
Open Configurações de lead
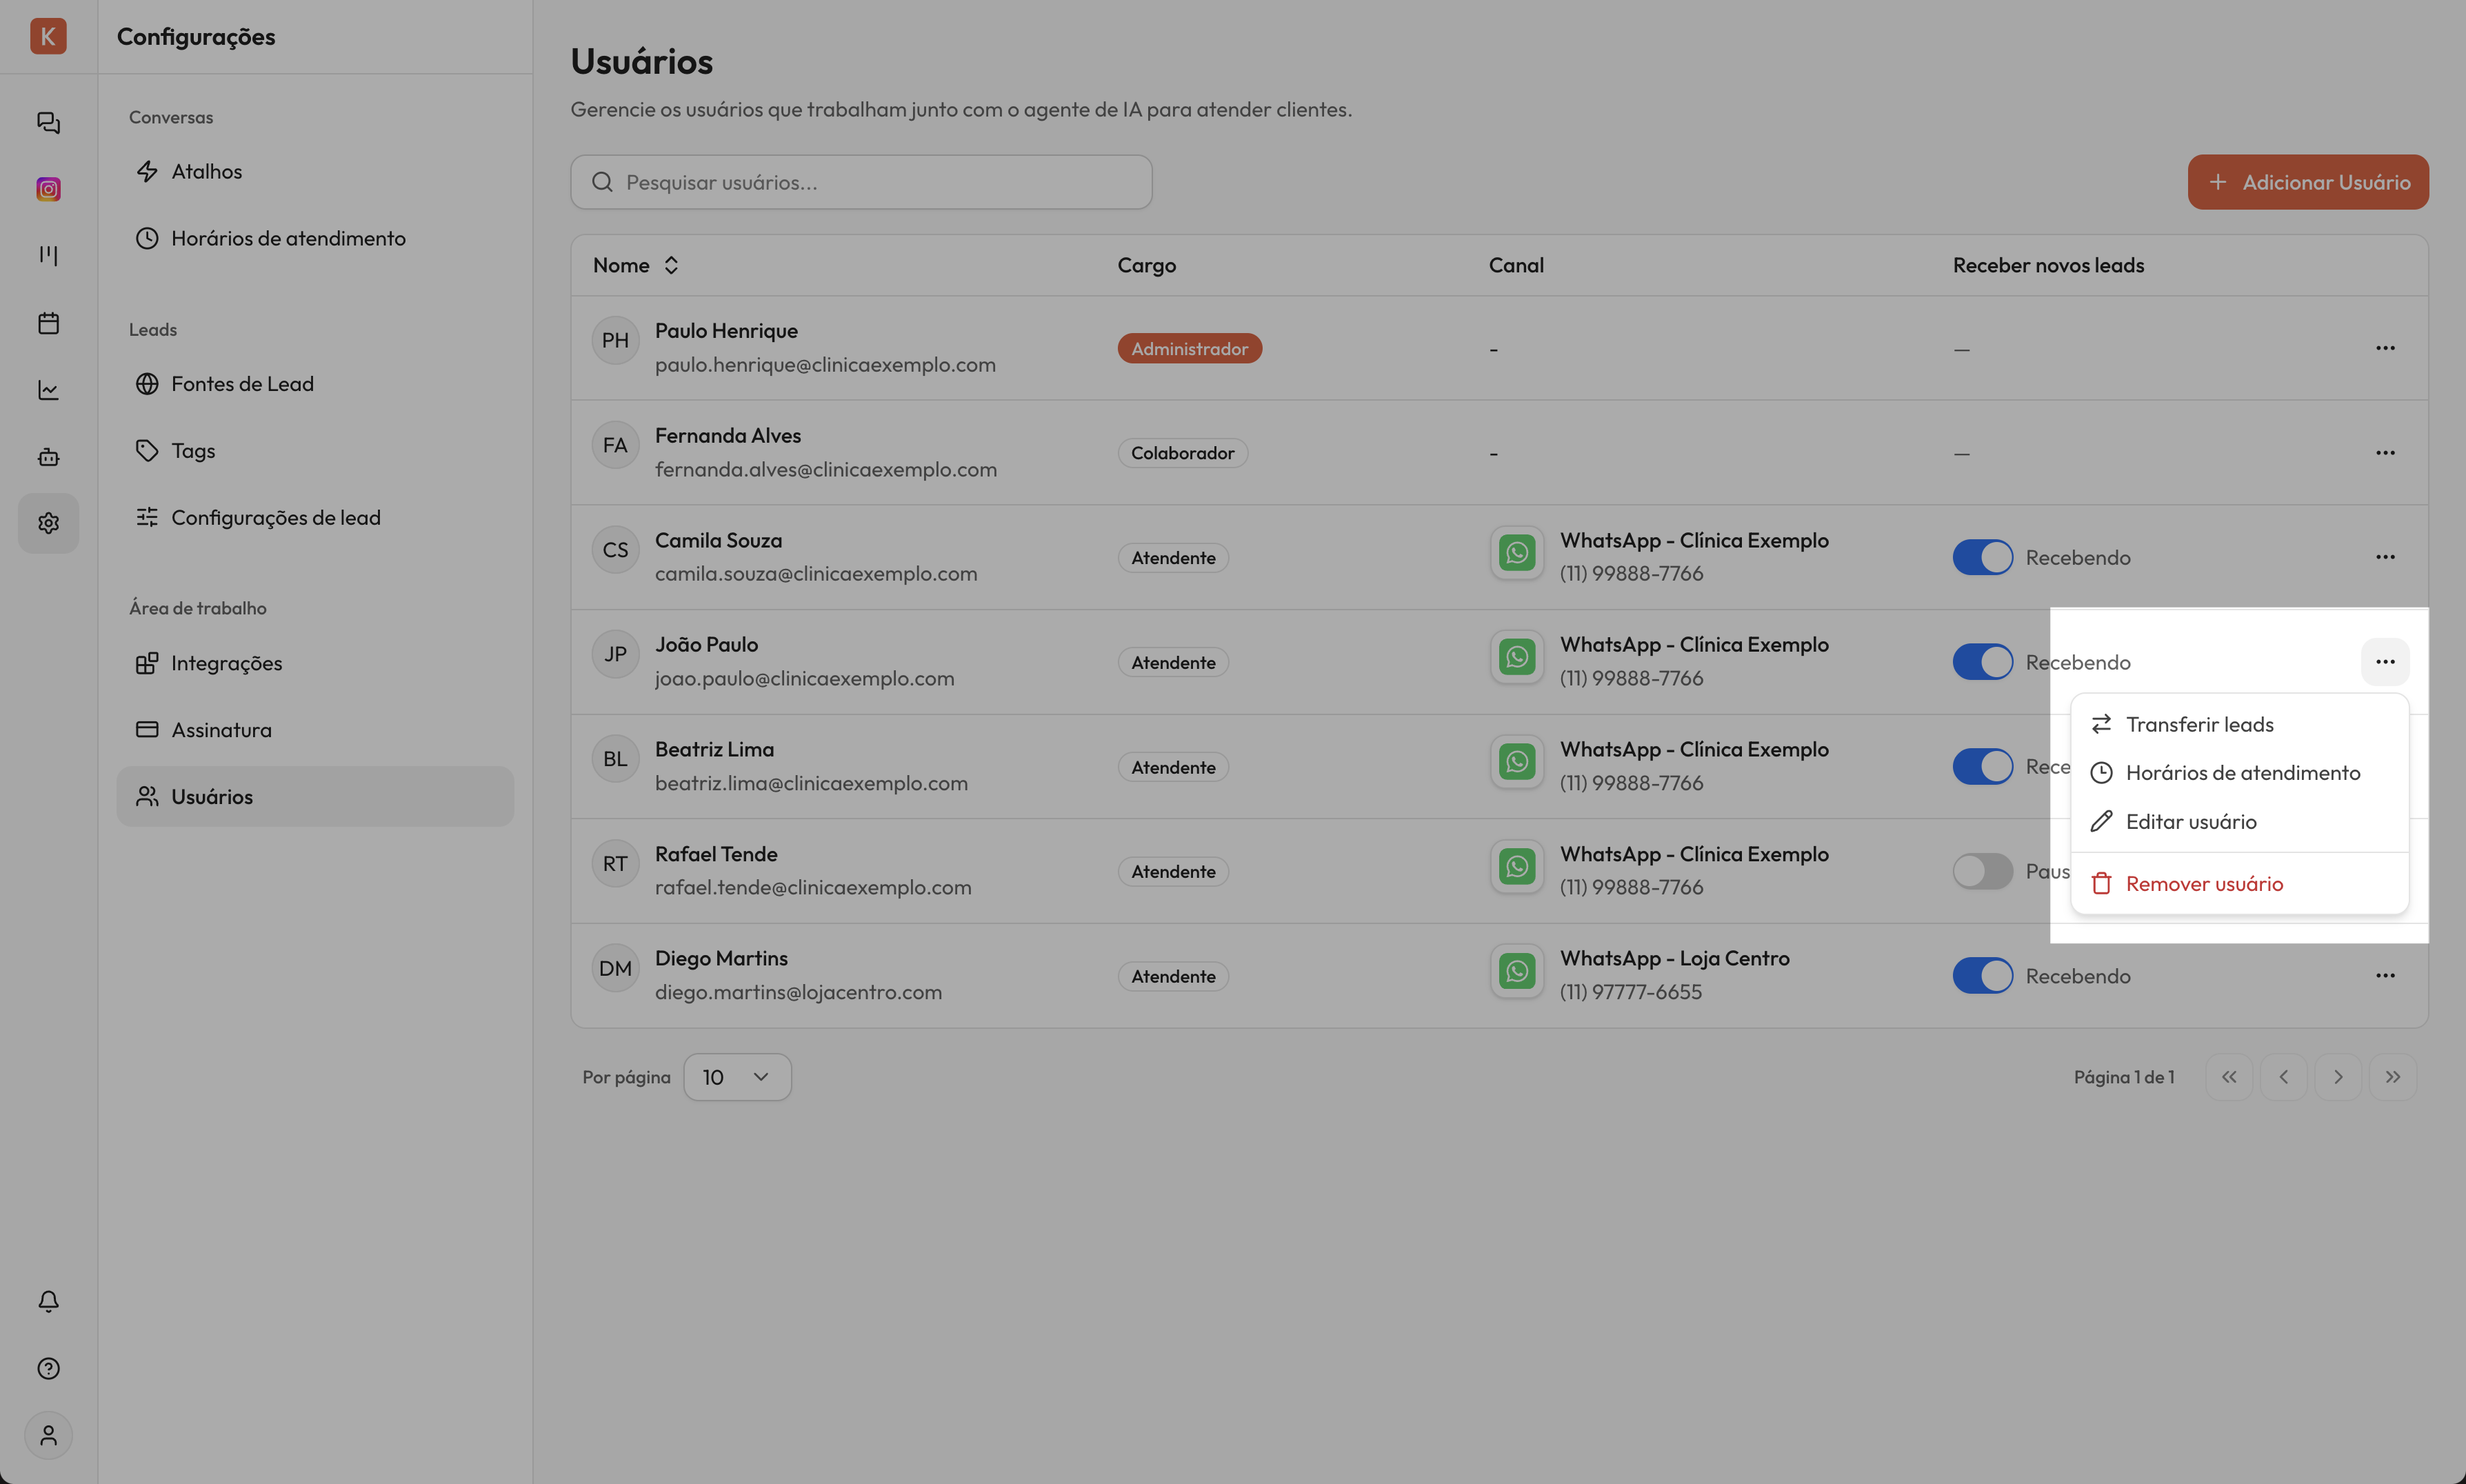[315, 517]
